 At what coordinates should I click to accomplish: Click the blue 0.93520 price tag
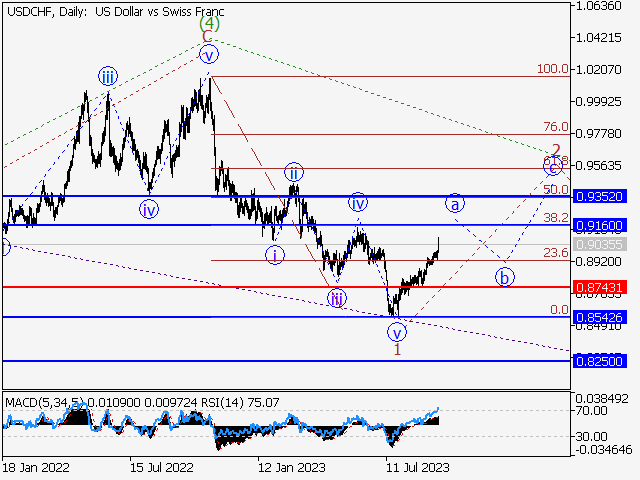[600, 196]
